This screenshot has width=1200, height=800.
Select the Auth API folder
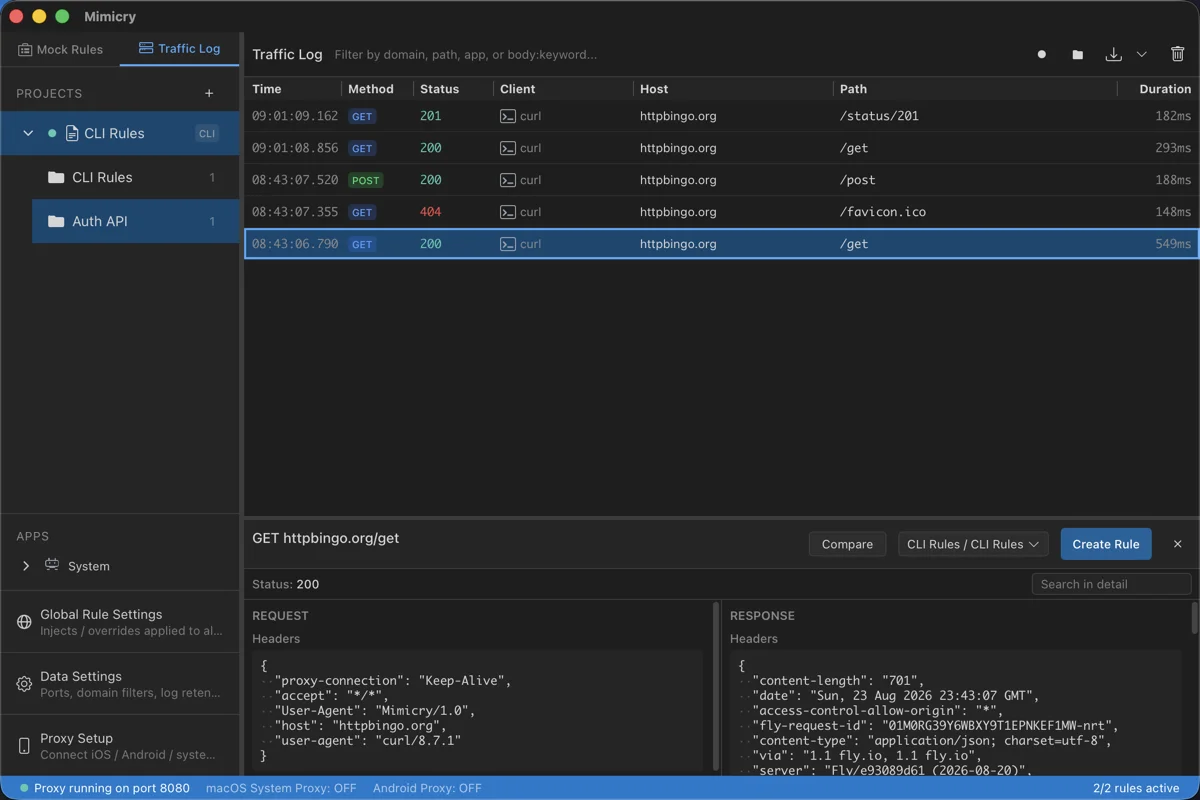(x=136, y=221)
